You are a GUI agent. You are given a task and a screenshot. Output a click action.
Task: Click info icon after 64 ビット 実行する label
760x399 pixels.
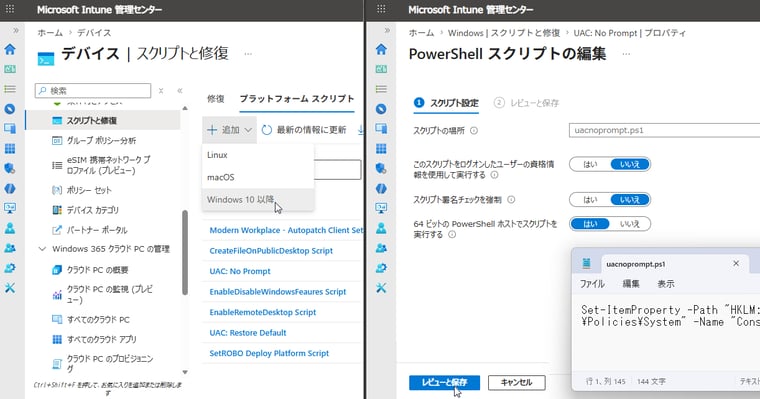click(452, 235)
